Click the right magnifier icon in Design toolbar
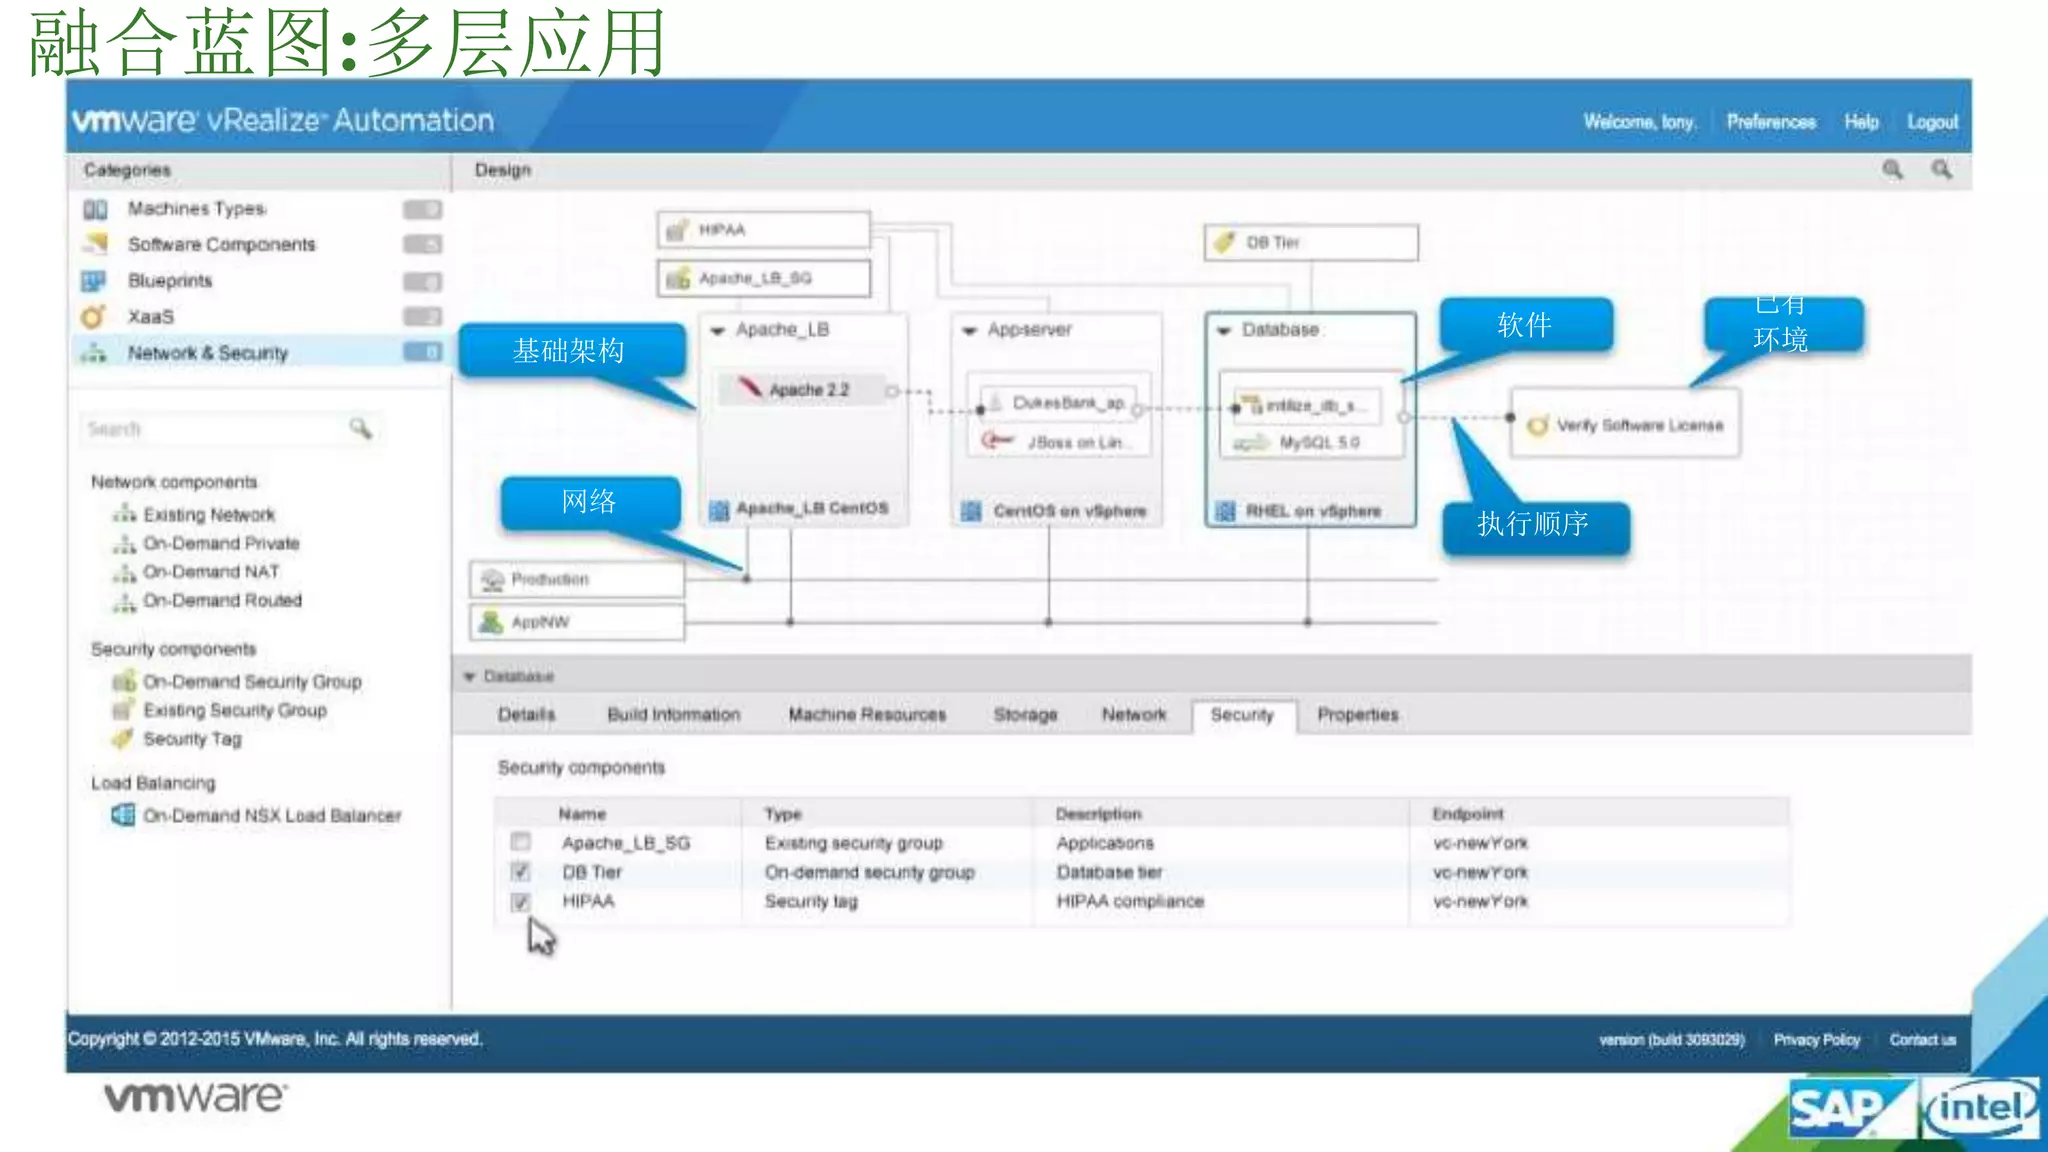This screenshot has height=1152, width=2048. (x=1941, y=170)
